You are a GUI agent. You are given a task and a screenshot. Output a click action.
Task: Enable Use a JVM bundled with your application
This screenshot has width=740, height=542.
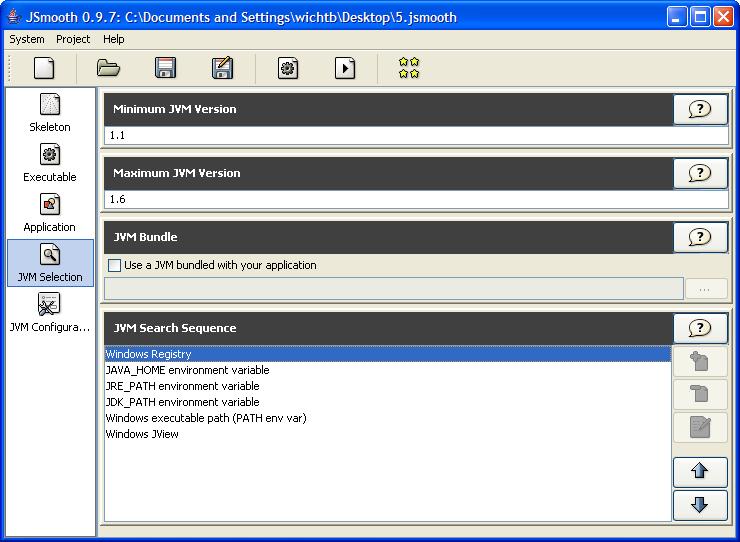(114, 265)
